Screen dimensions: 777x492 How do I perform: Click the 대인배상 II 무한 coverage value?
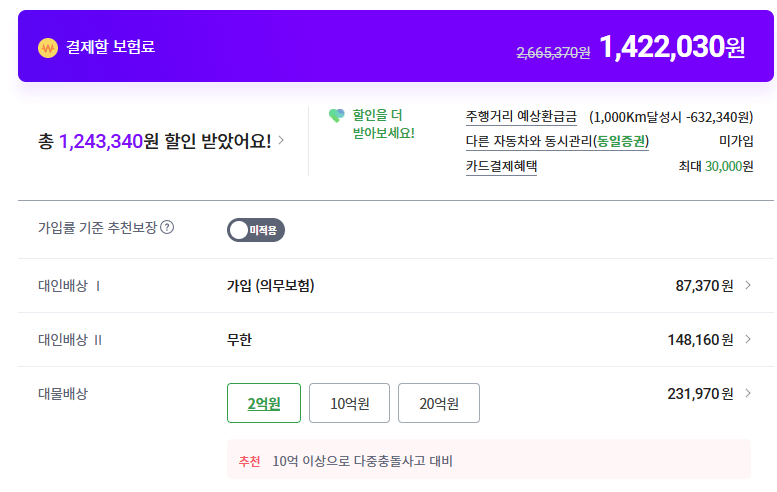[239, 340]
